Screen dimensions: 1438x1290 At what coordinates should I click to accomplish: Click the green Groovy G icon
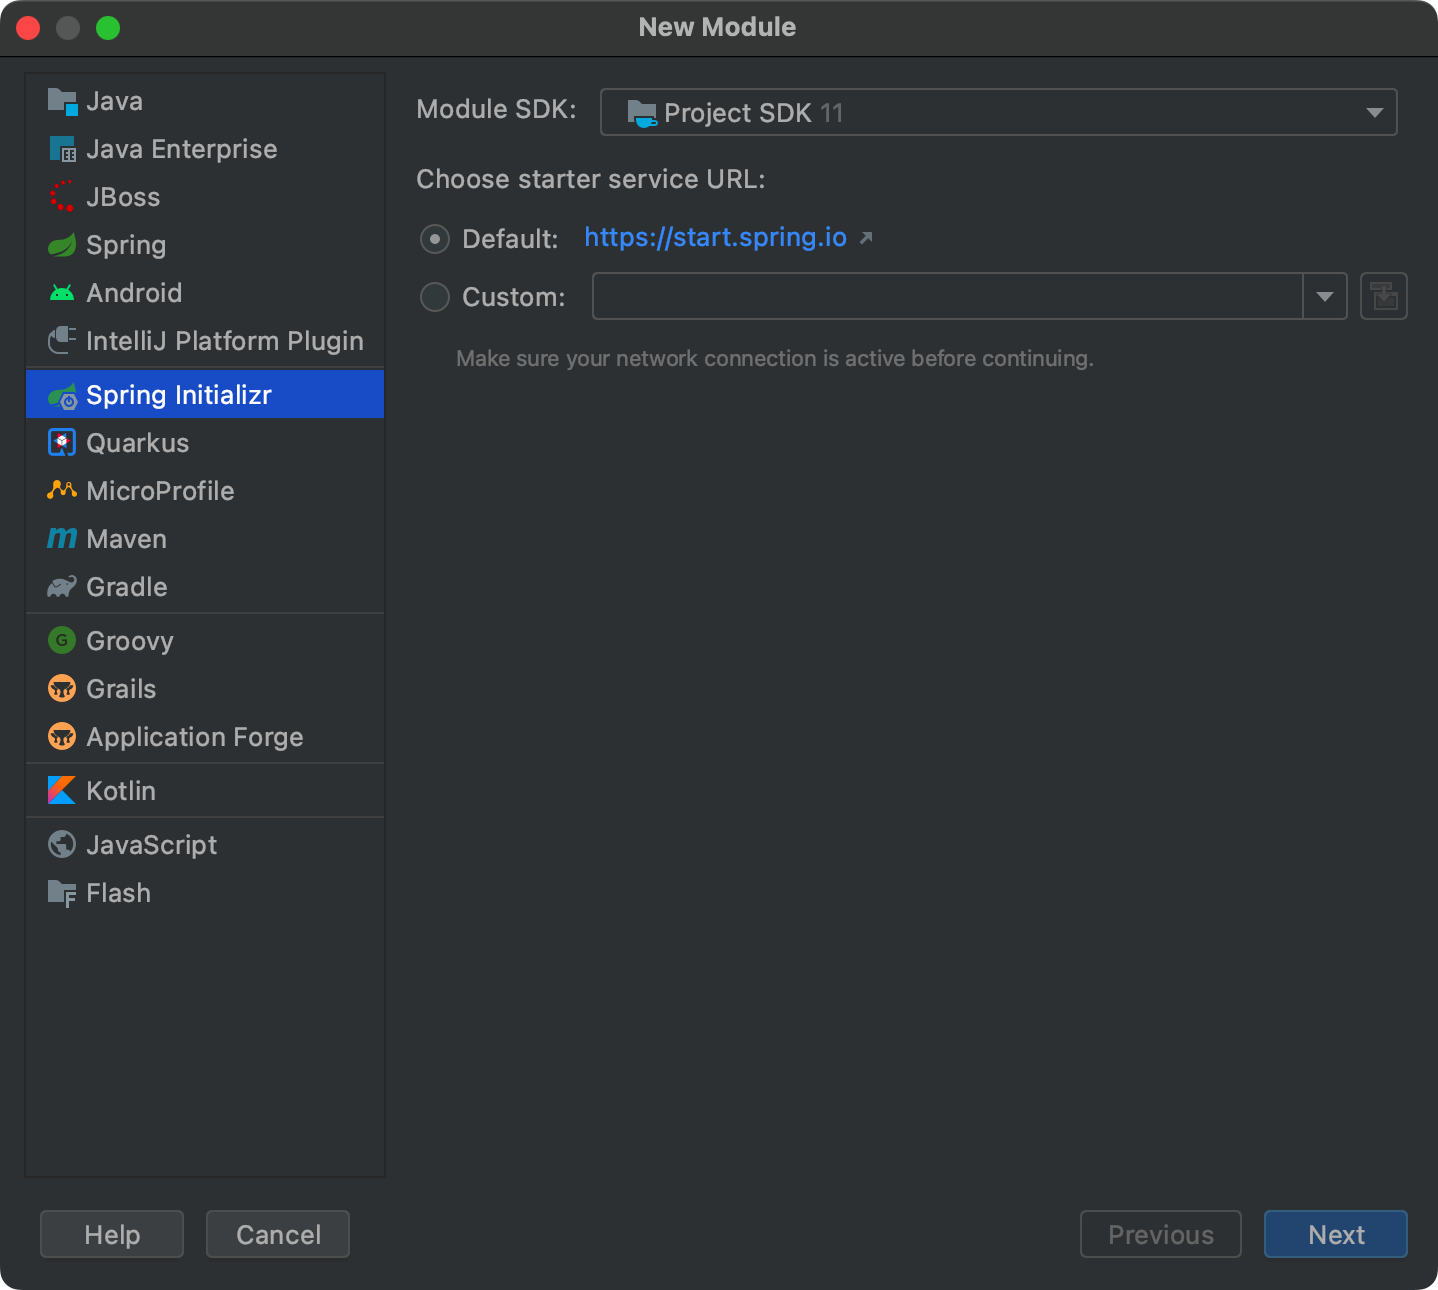[x=62, y=640]
